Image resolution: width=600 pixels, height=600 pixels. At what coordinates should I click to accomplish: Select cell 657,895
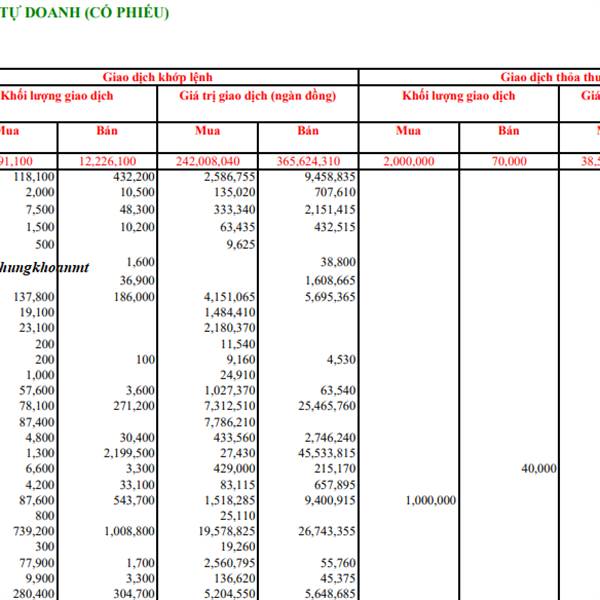click(x=335, y=485)
